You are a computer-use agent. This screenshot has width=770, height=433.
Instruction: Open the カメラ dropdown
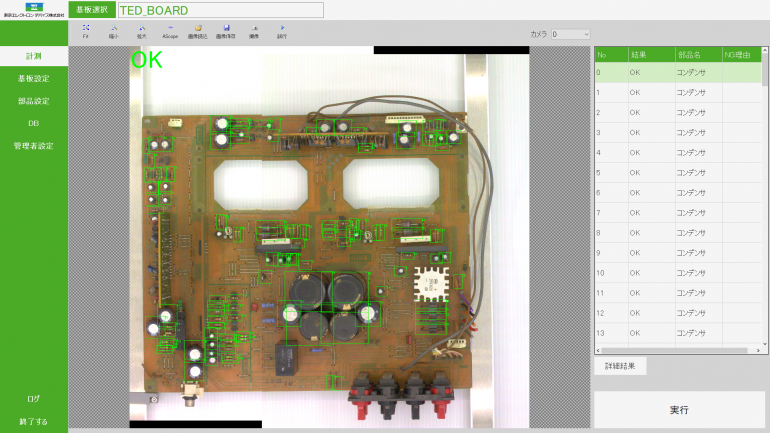(570, 34)
